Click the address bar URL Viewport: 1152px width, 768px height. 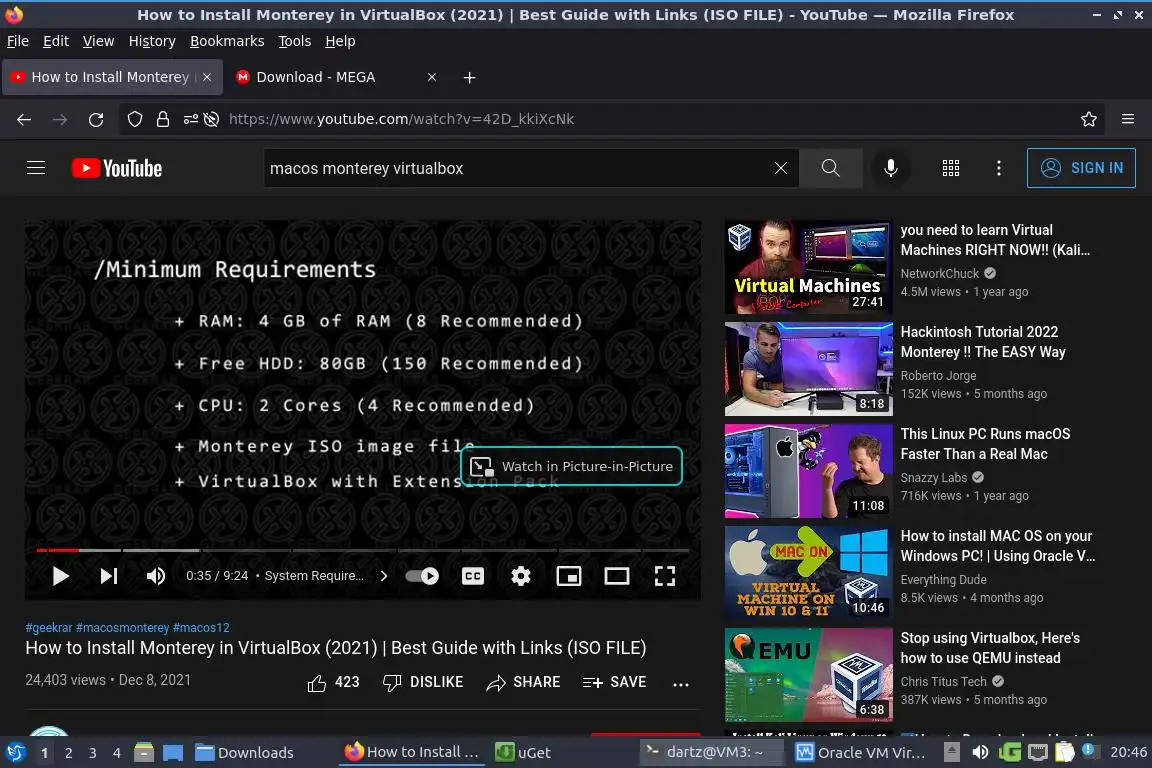[401, 119]
